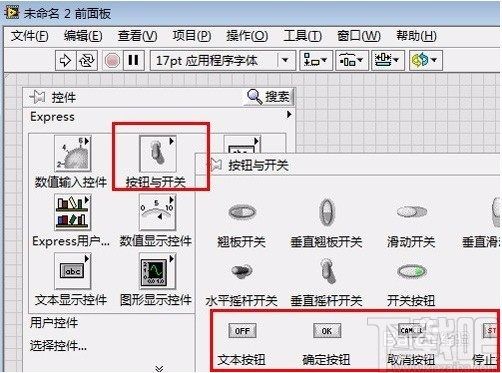This screenshot has height=373, width=502.
Task: Select the 垂直翘板开关 vertical rocker switch
Action: click(x=326, y=212)
